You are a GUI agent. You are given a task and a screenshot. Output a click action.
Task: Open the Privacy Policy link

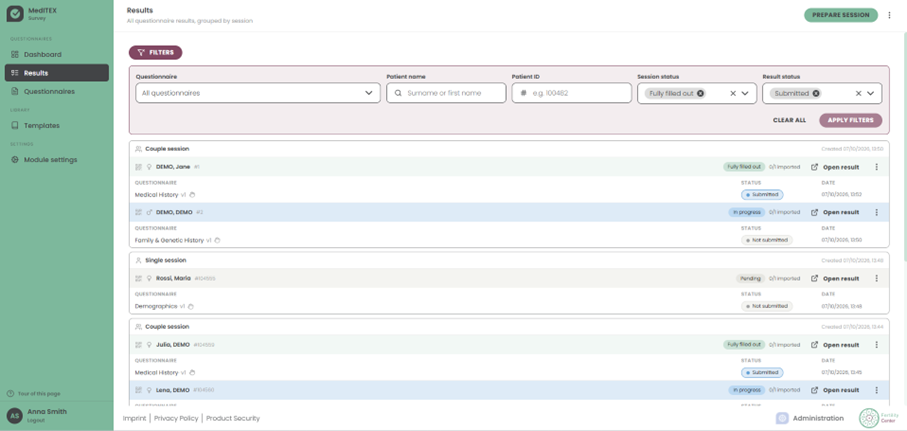(x=176, y=418)
